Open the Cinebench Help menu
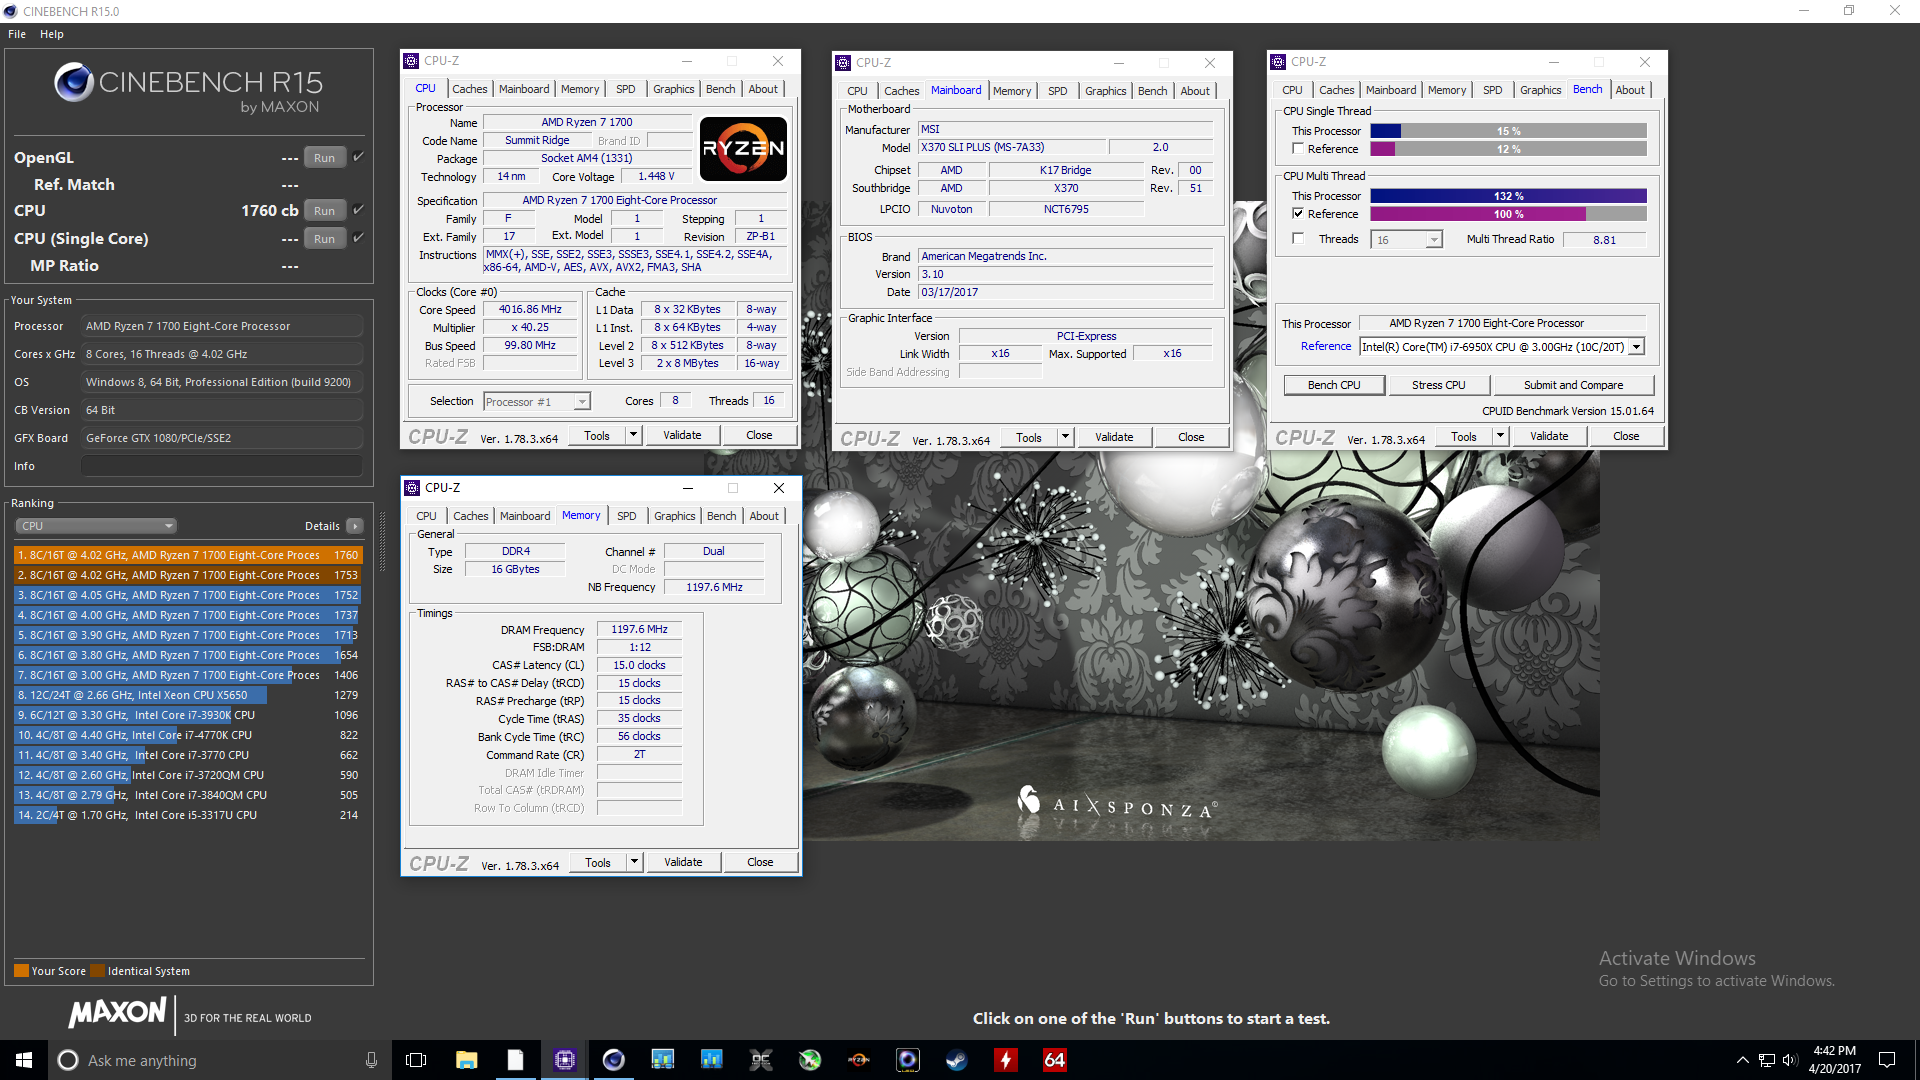This screenshot has width=1920, height=1080. coord(52,34)
